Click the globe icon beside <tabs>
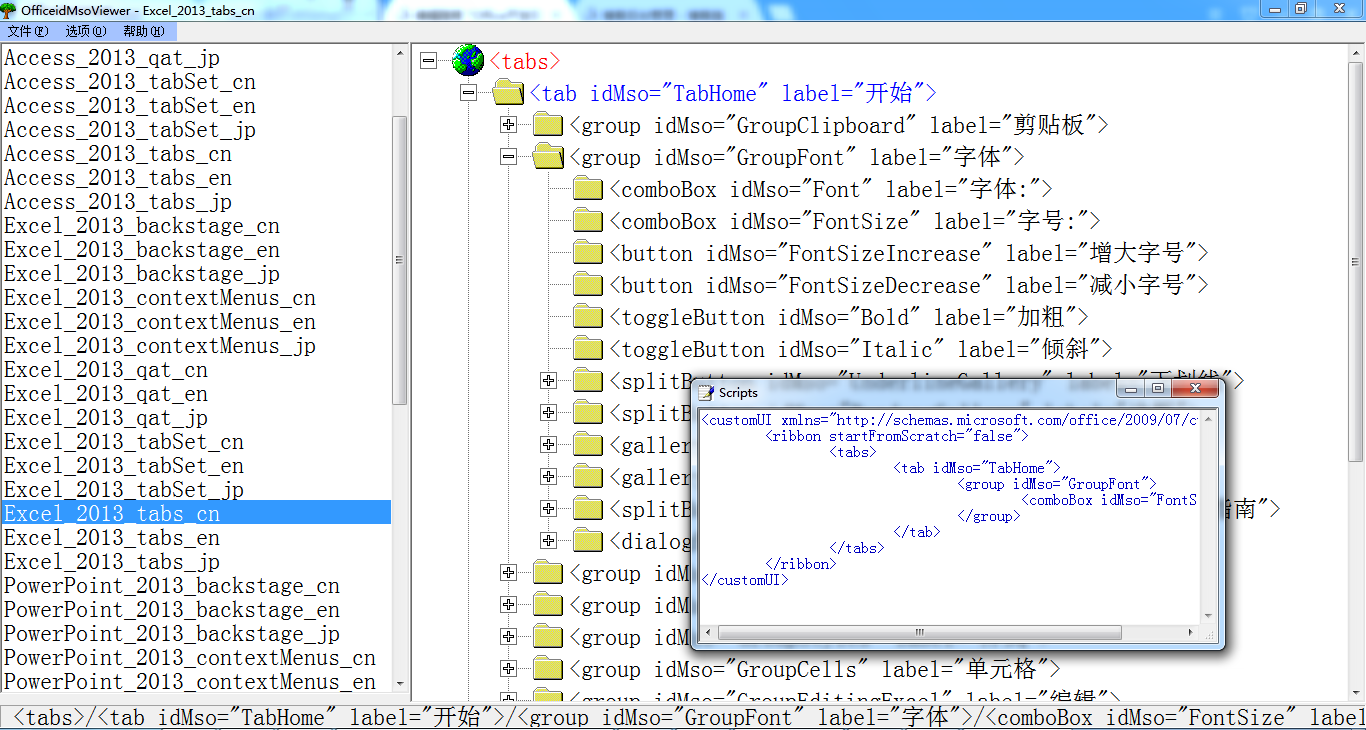The image size is (1366, 730). click(468, 60)
